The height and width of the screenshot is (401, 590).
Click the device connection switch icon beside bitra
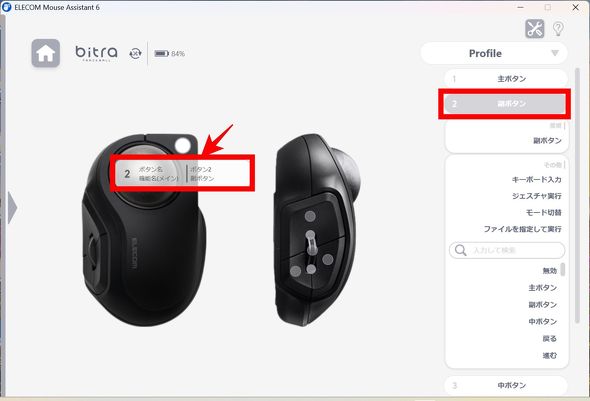pyautogui.click(x=135, y=53)
